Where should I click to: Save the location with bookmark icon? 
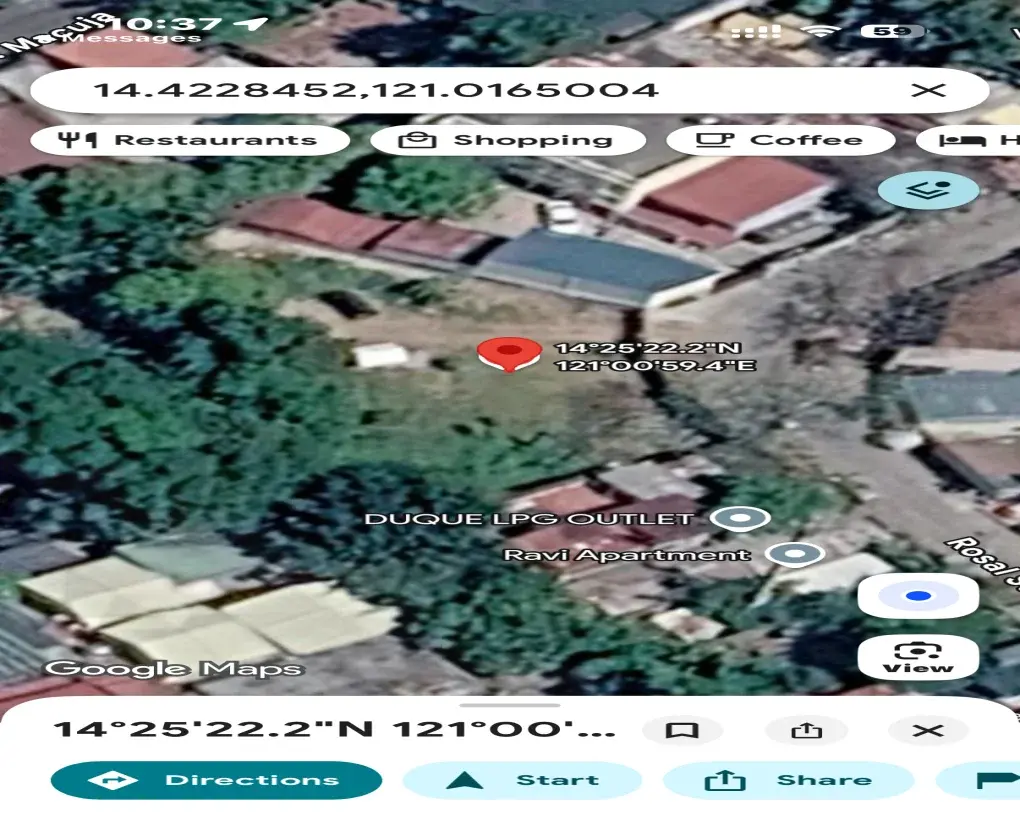(682, 730)
